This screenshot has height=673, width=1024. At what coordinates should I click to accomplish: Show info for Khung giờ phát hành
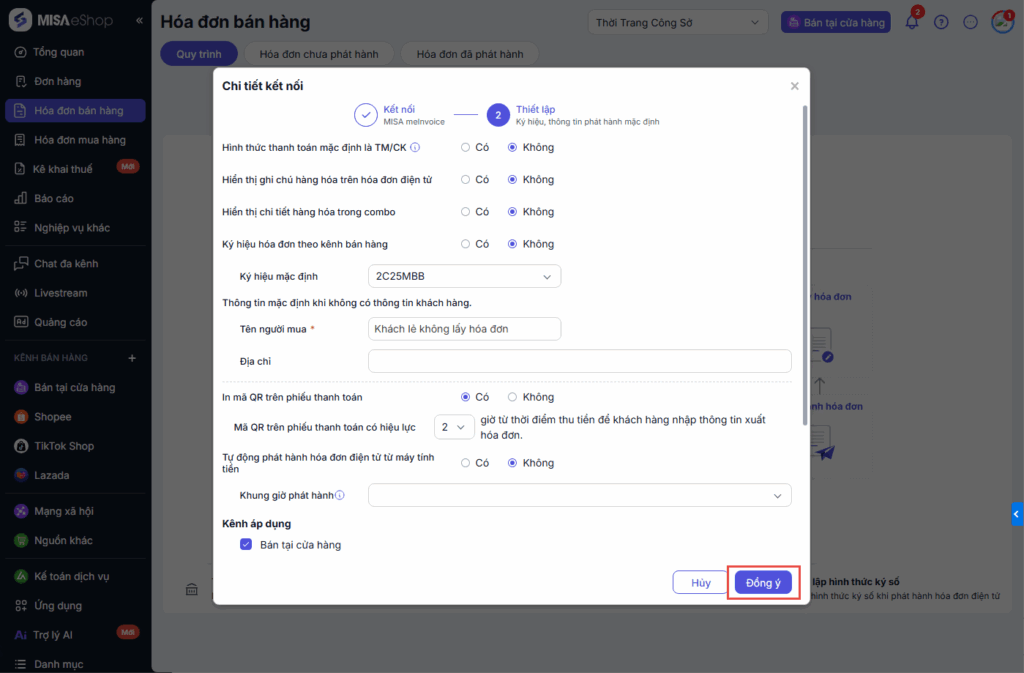[340, 495]
